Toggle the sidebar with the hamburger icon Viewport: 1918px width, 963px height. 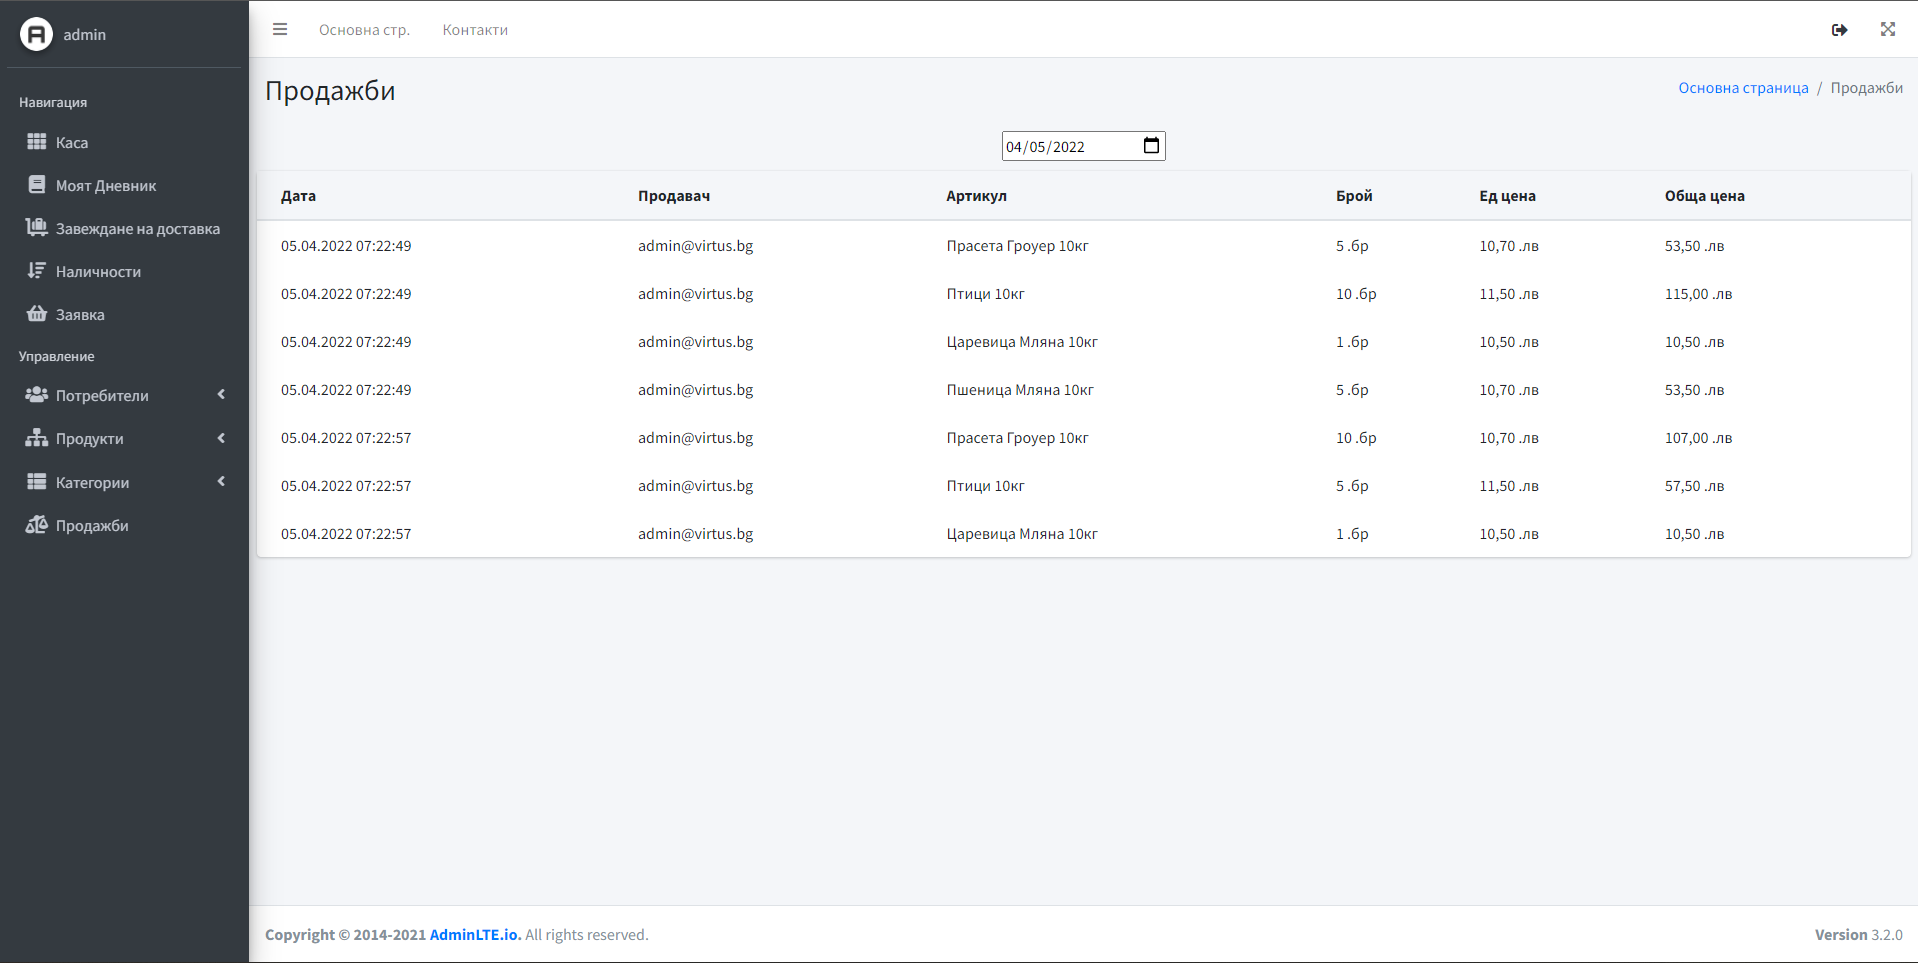pyautogui.click(x=280, y=29)
